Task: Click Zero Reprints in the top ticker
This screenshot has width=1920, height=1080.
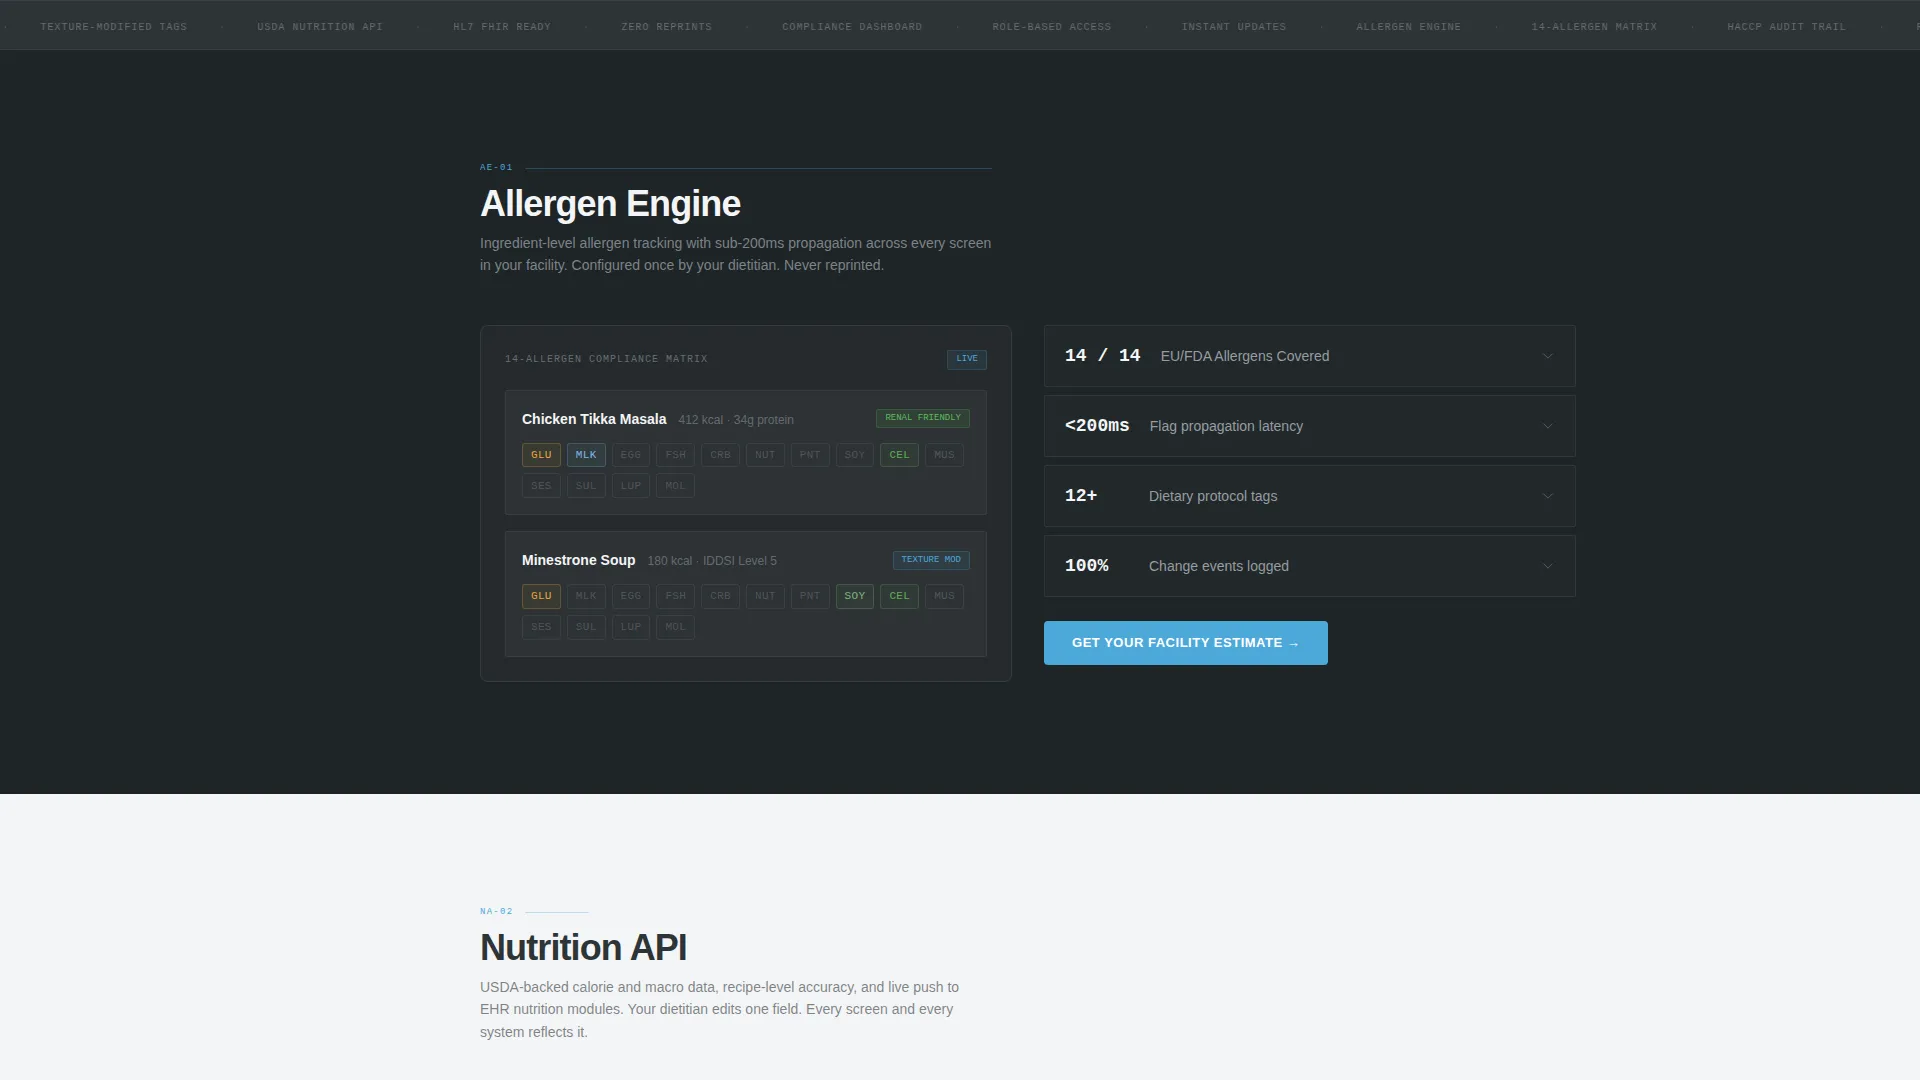Action: tap(667, 27)
